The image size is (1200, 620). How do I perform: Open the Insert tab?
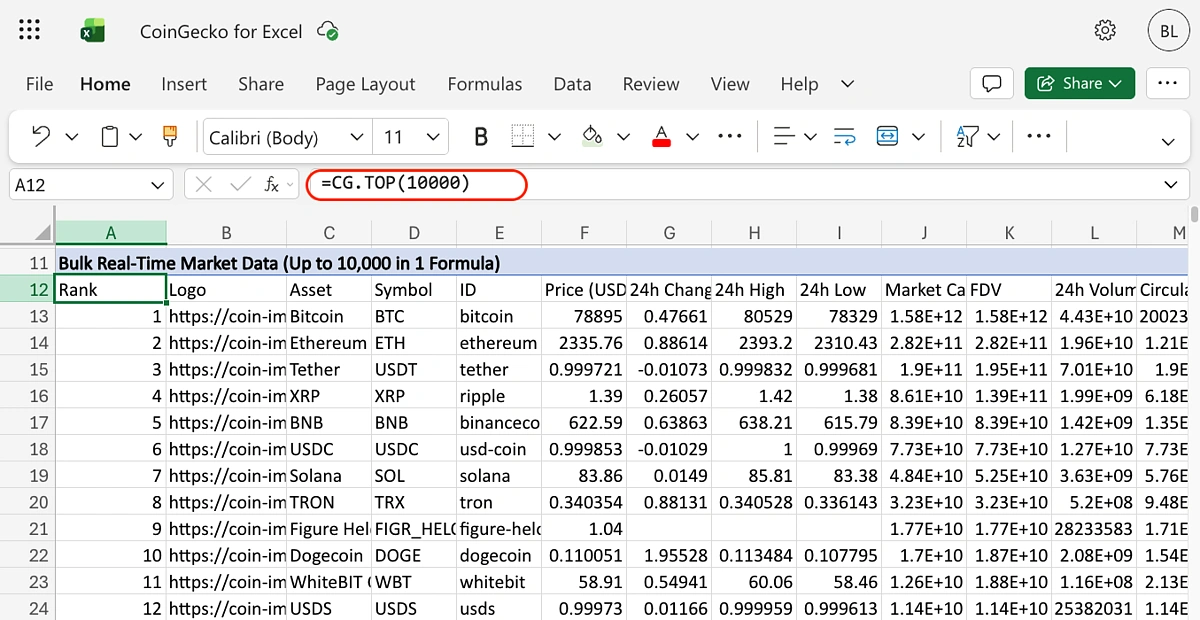pos(184,84)
